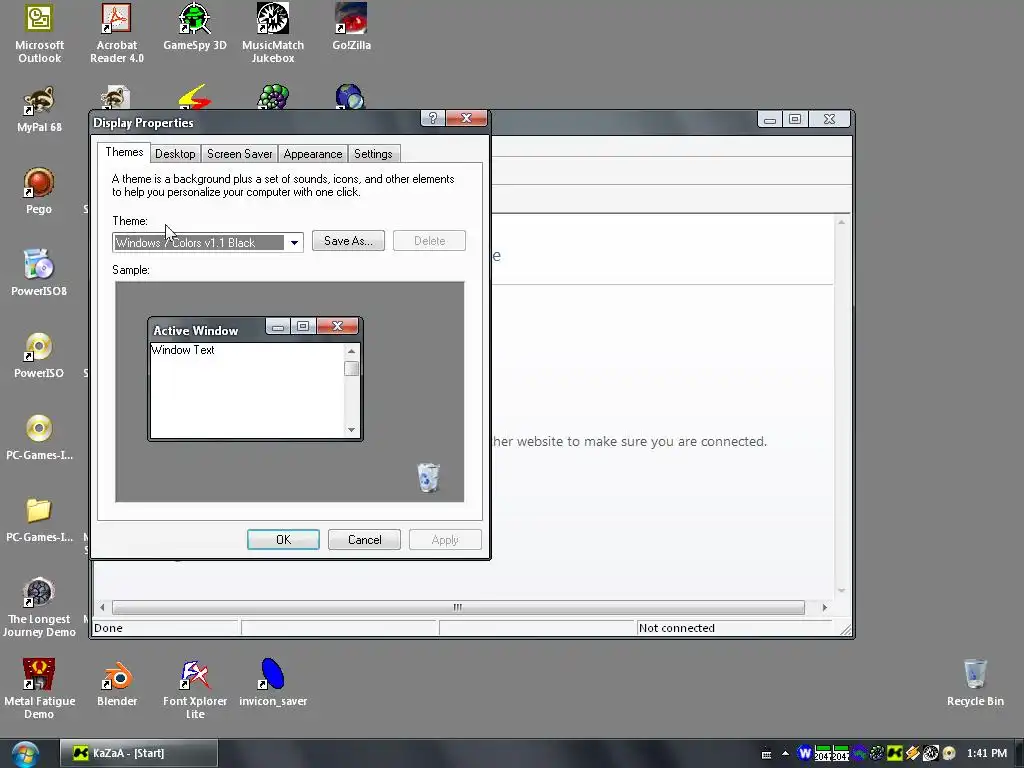Image resolution: width=1024 pixels, height=768 pixels.
Task: Click the blue W tray icon
Action: pyautogui.click(x=805, y=753)
